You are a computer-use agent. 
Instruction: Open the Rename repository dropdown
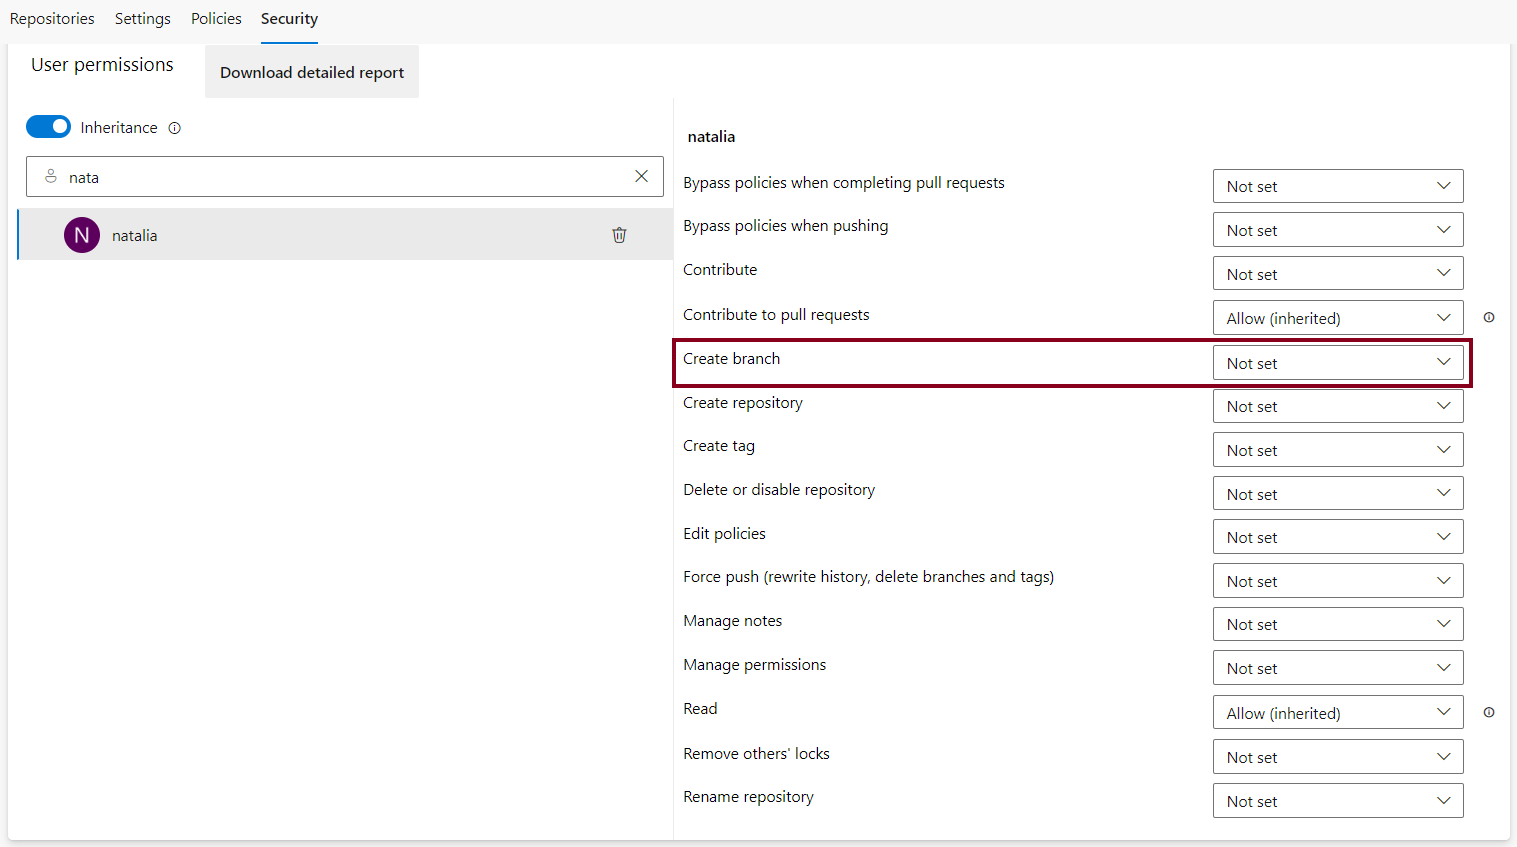(x=1337, y=801)
